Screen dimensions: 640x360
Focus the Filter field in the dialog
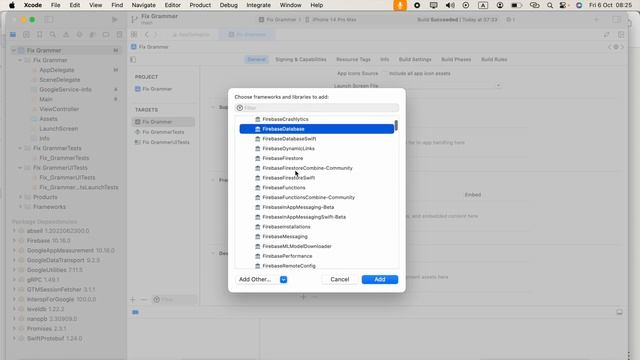tap(317, 108)
